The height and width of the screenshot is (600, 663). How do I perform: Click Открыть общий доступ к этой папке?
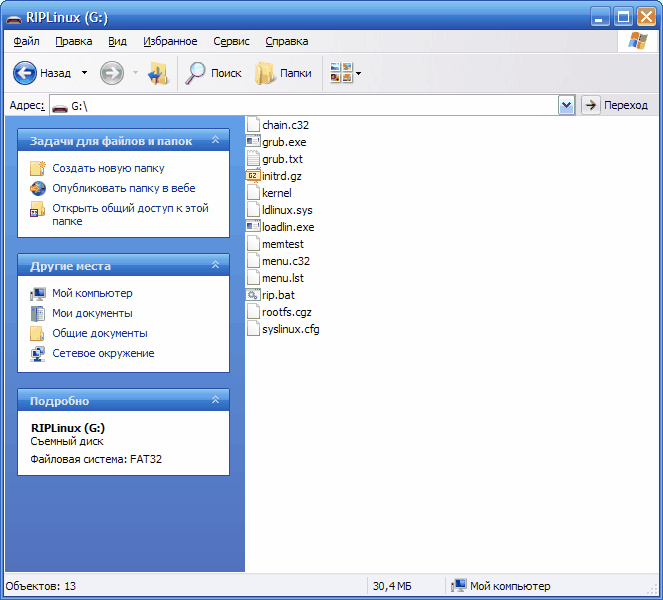(x=130, y=214)
